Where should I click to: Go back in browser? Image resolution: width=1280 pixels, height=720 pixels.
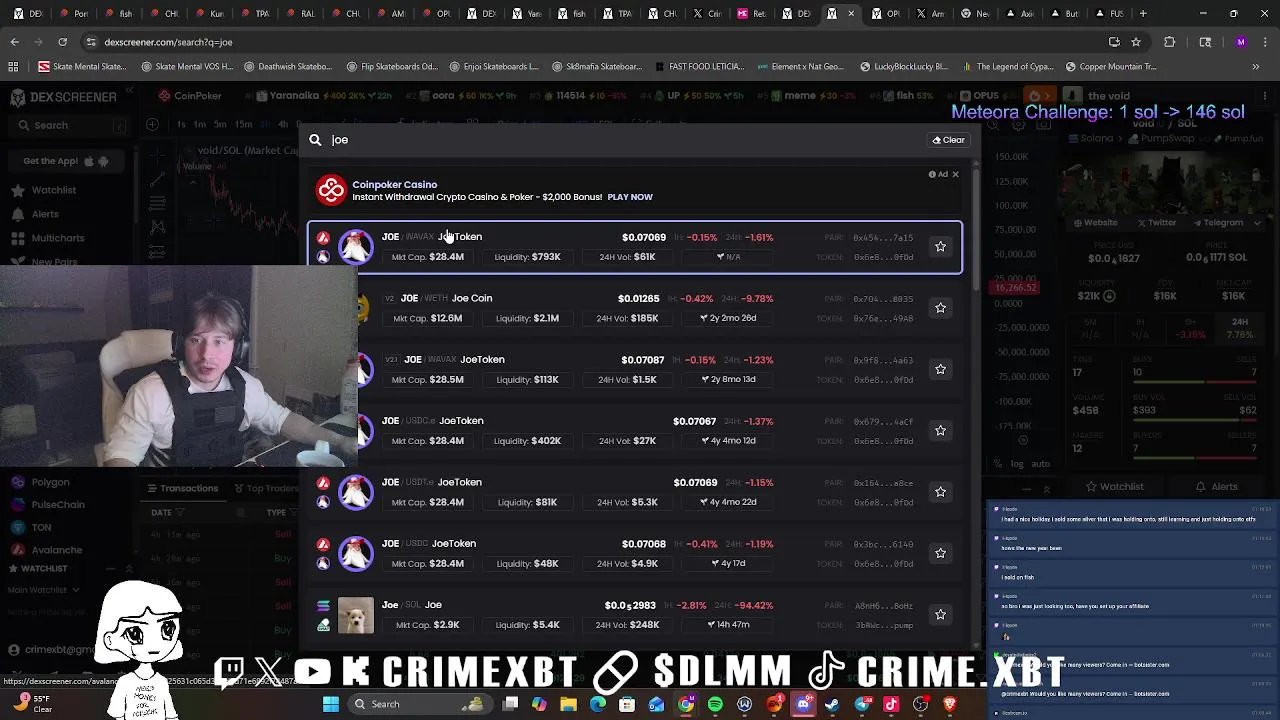coord(14,42)
